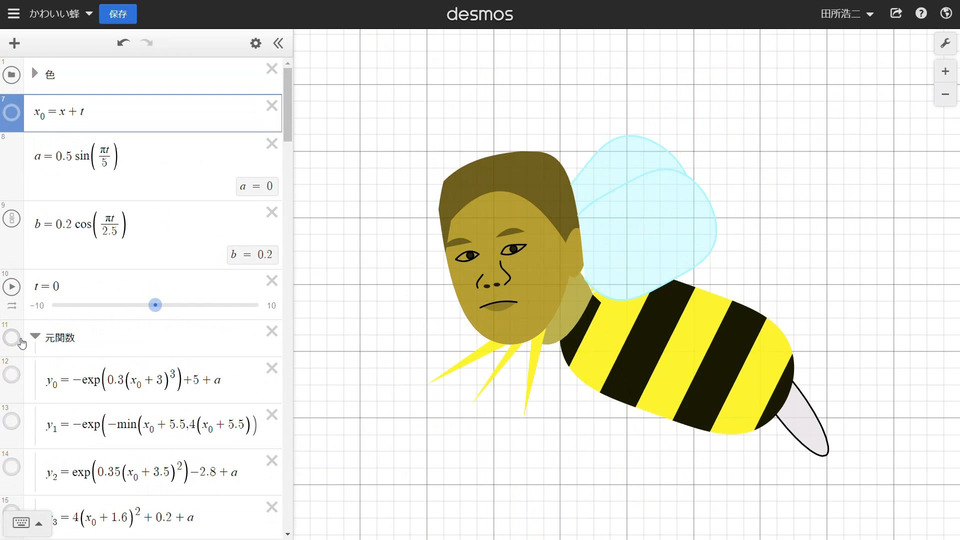960x540 pixels.
Task: Select the y₁ = −exp(−min(...)) expression
Action: (x=151, y=425)
